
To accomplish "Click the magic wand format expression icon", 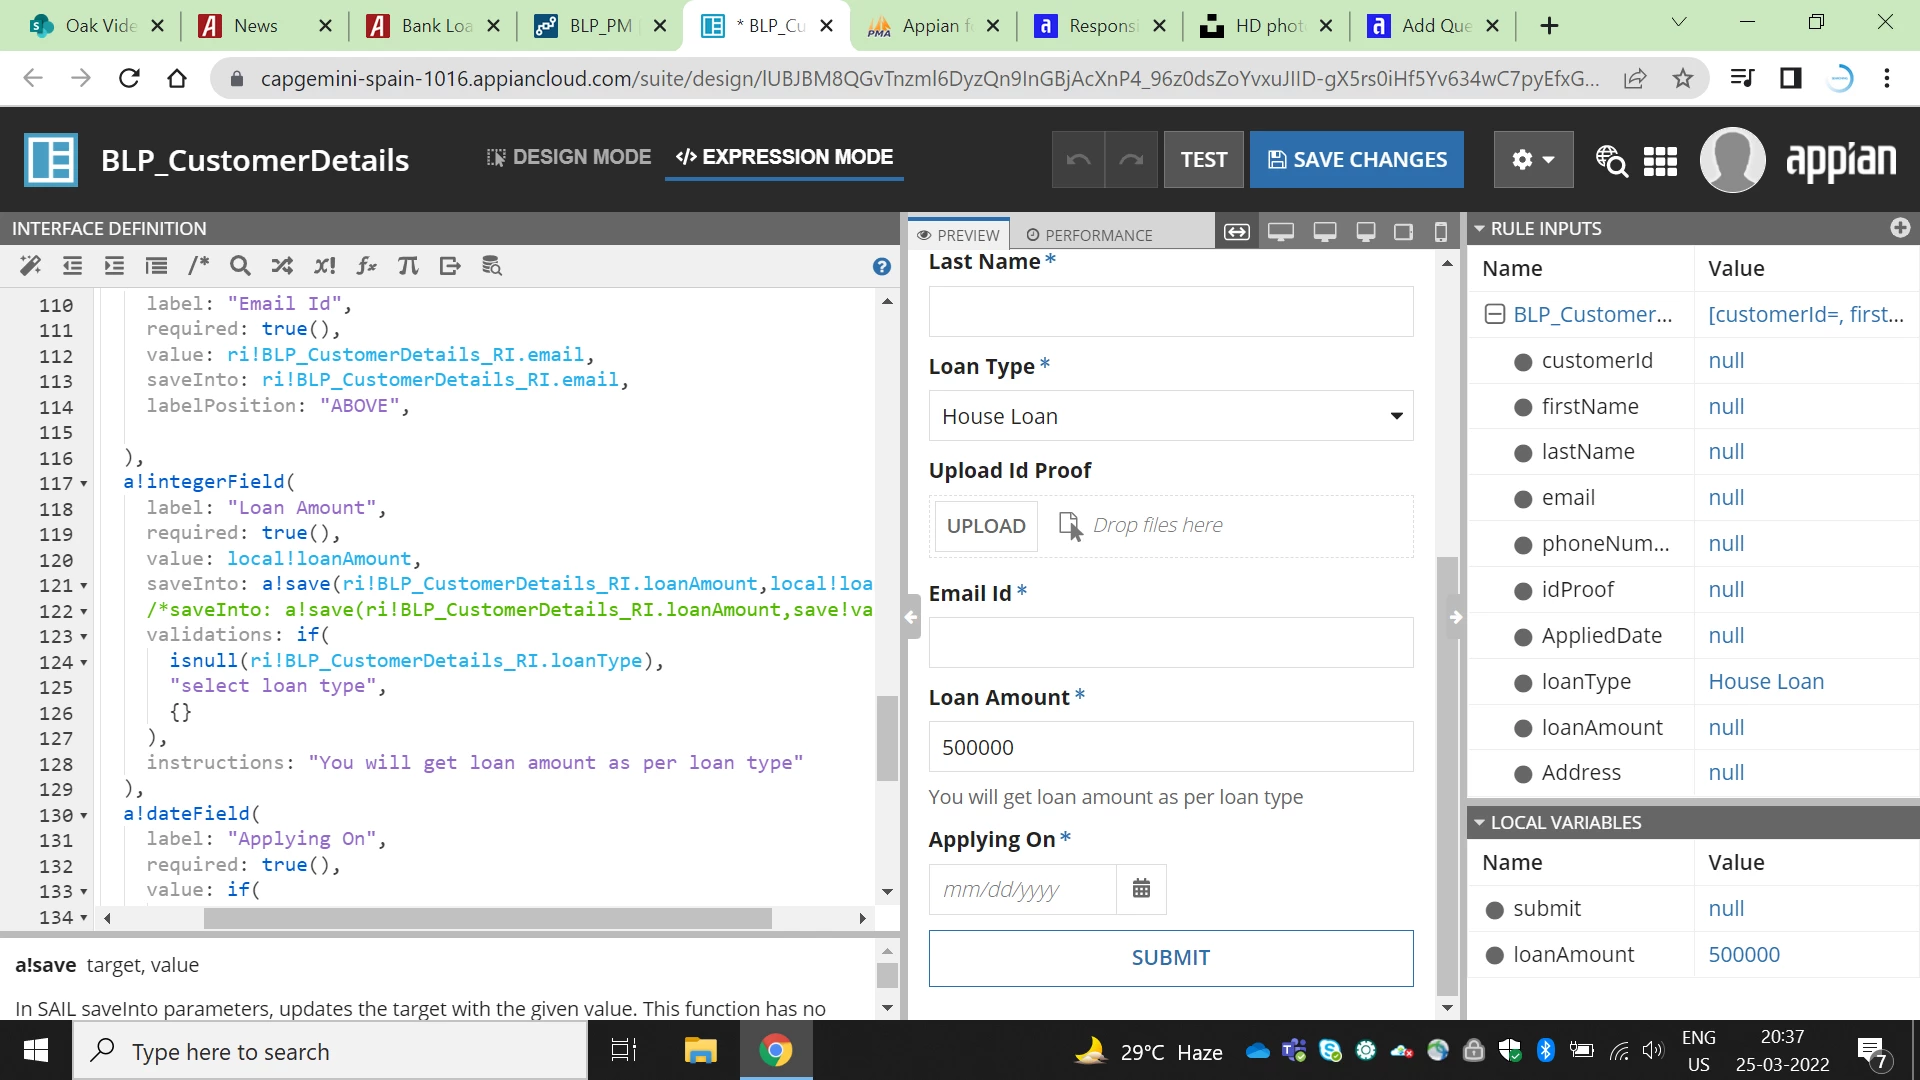I will pos(30,266).
